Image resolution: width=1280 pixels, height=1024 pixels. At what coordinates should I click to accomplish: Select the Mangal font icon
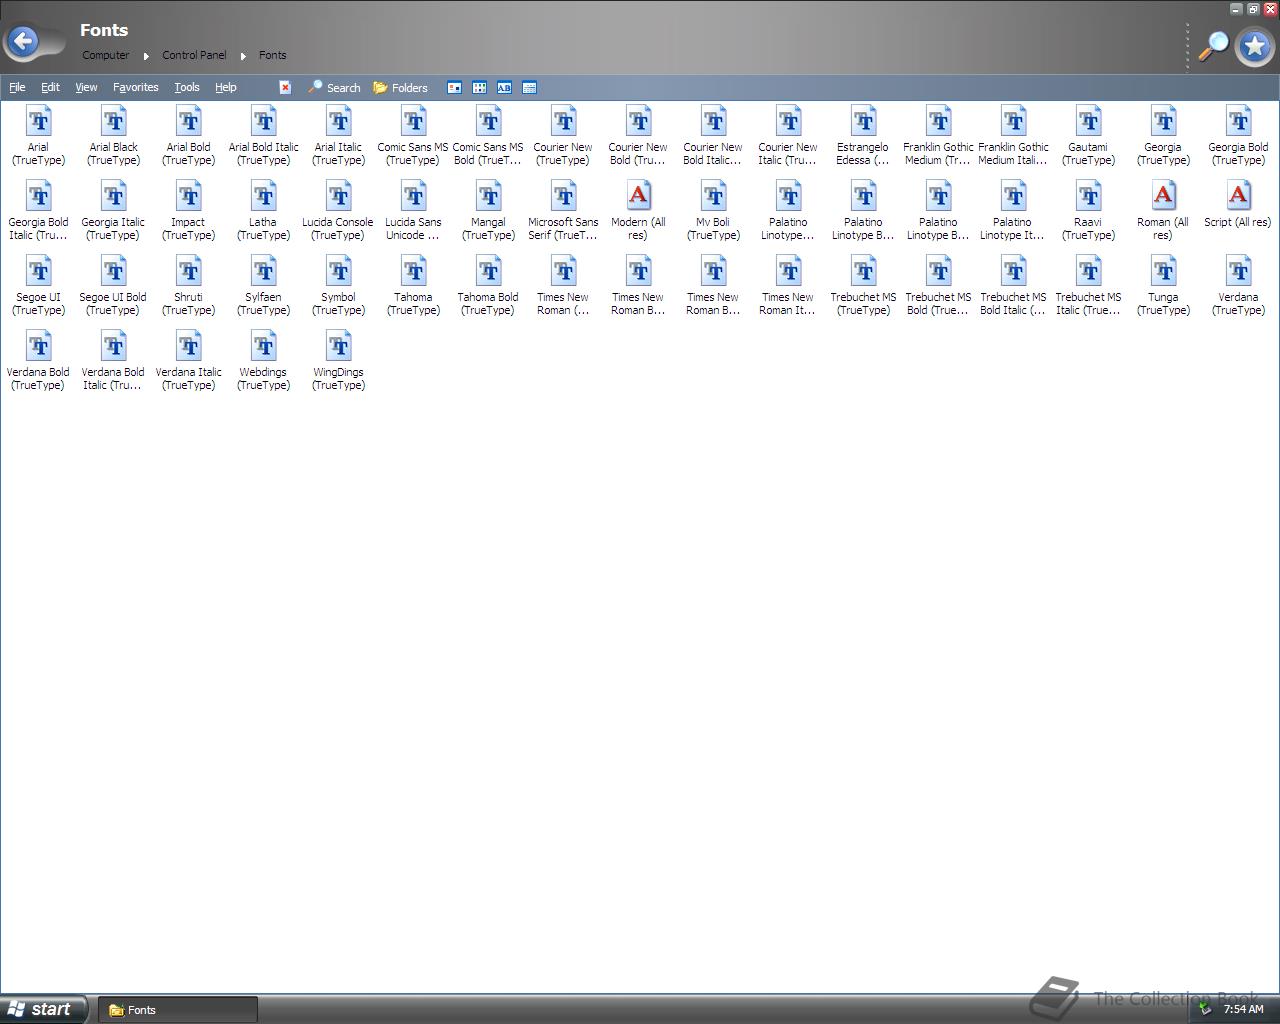coord(488,210)
